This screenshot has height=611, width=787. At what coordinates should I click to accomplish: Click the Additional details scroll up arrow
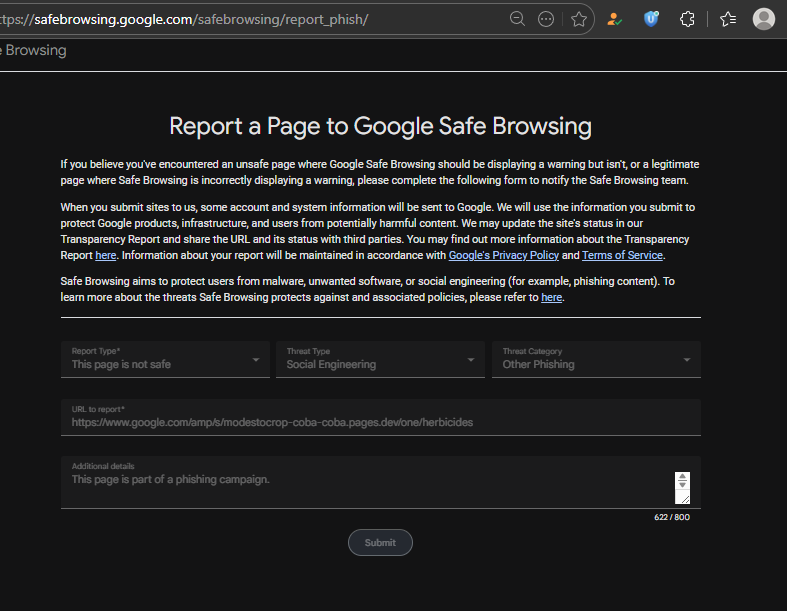pyautogui.click(x=682, y=476)
